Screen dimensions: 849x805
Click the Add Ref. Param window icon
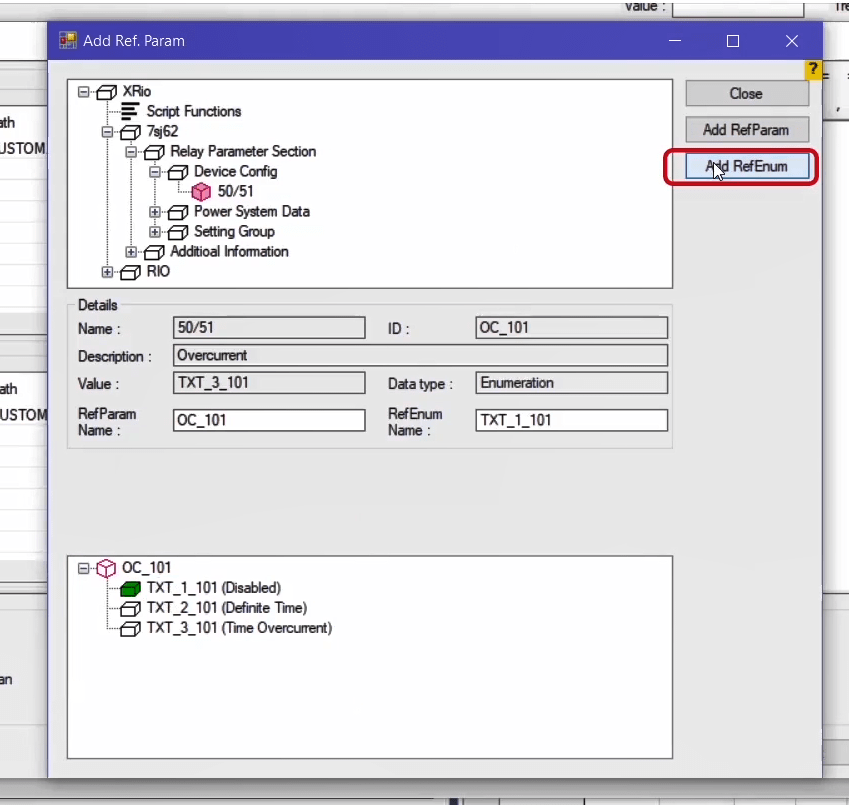tap(68, 41)
